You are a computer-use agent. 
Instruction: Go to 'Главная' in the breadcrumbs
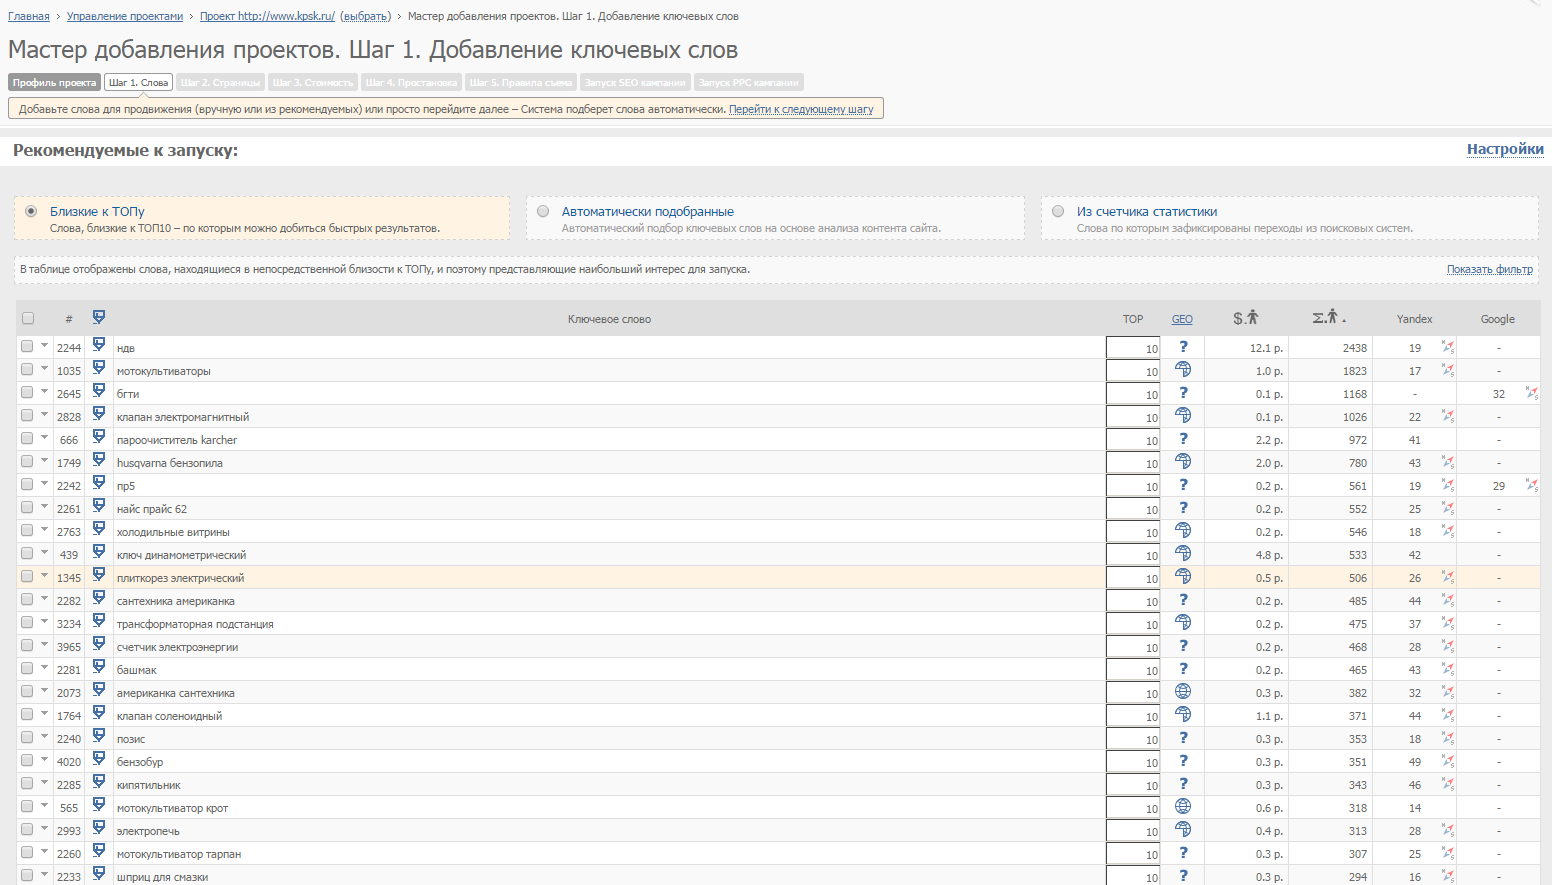coord(29,16)
